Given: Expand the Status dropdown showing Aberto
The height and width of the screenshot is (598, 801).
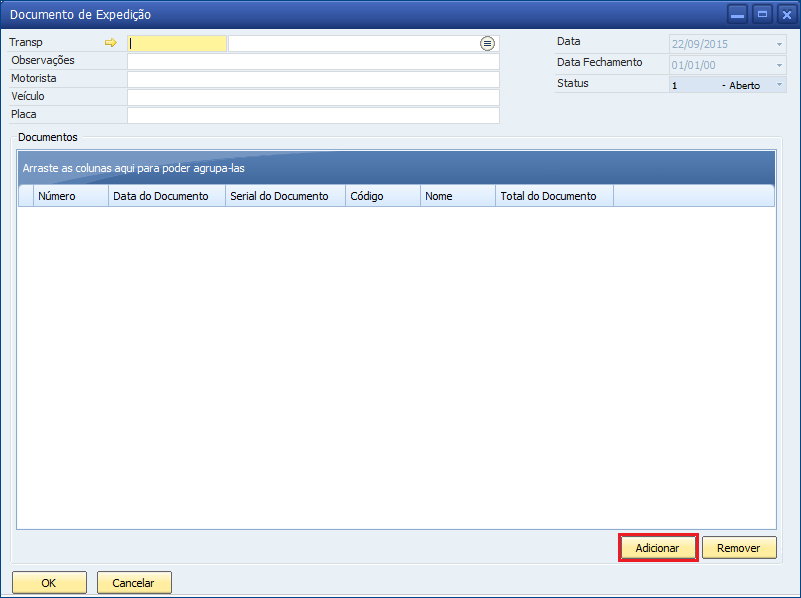Looking at the screenshot, I should coord(779,85).
